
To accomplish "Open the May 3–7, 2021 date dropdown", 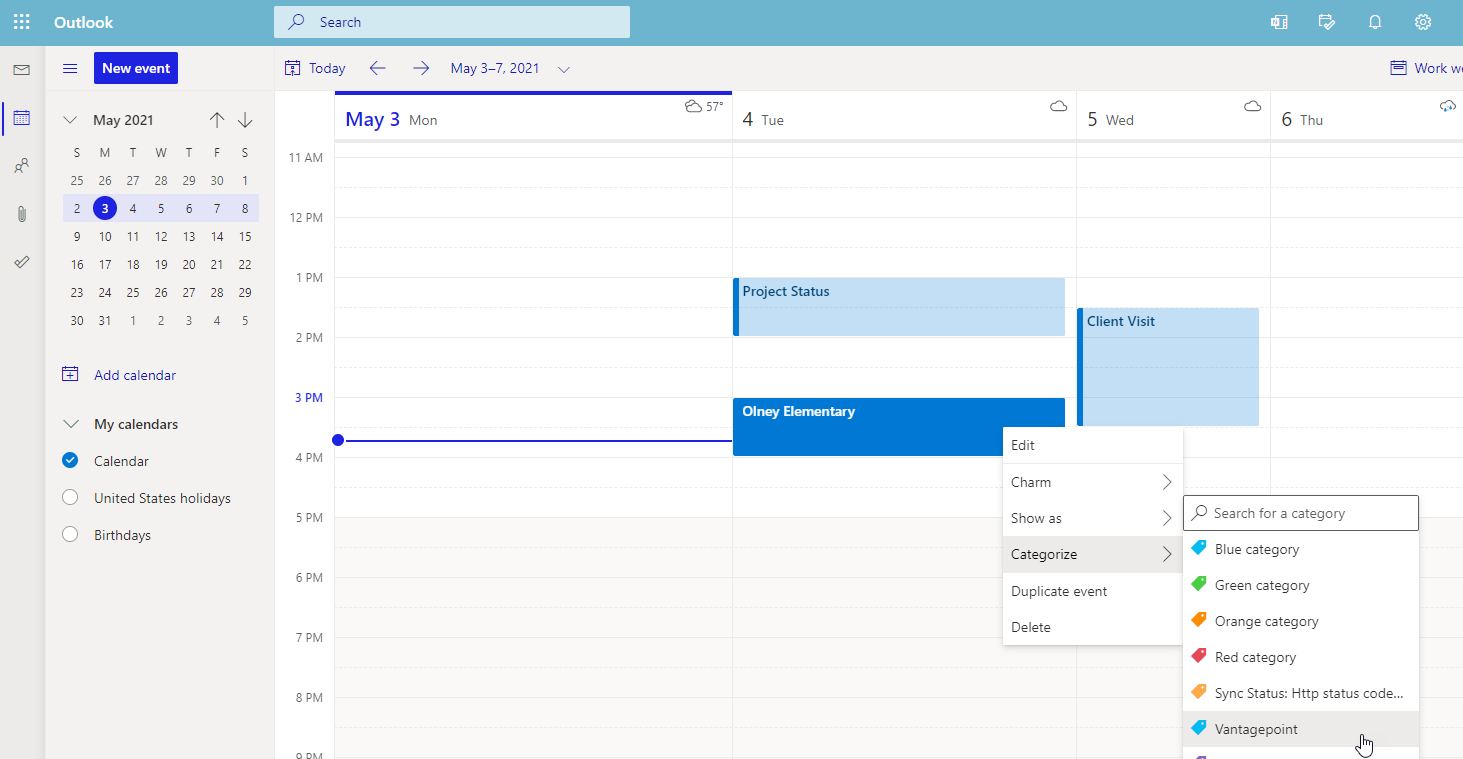I will click(564, 69).
